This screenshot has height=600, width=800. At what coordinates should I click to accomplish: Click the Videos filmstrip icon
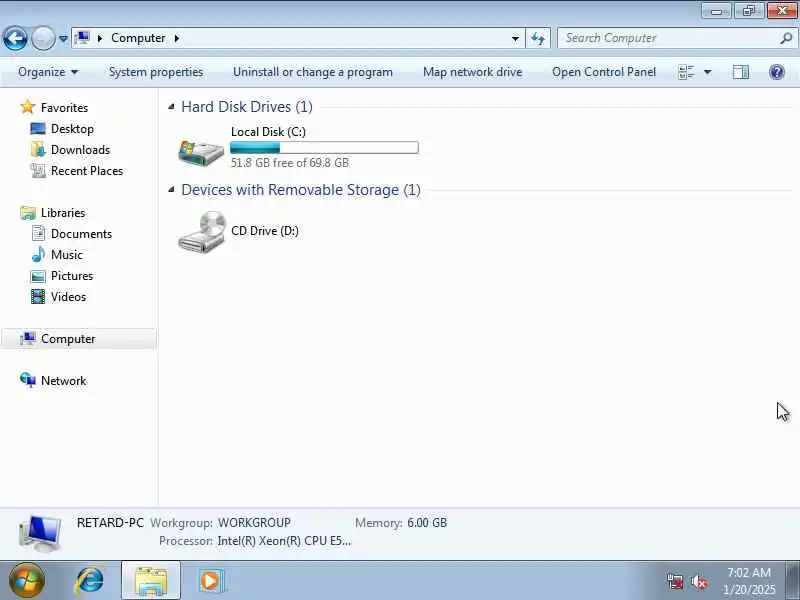pyautogui.click(x=38, y=296)
